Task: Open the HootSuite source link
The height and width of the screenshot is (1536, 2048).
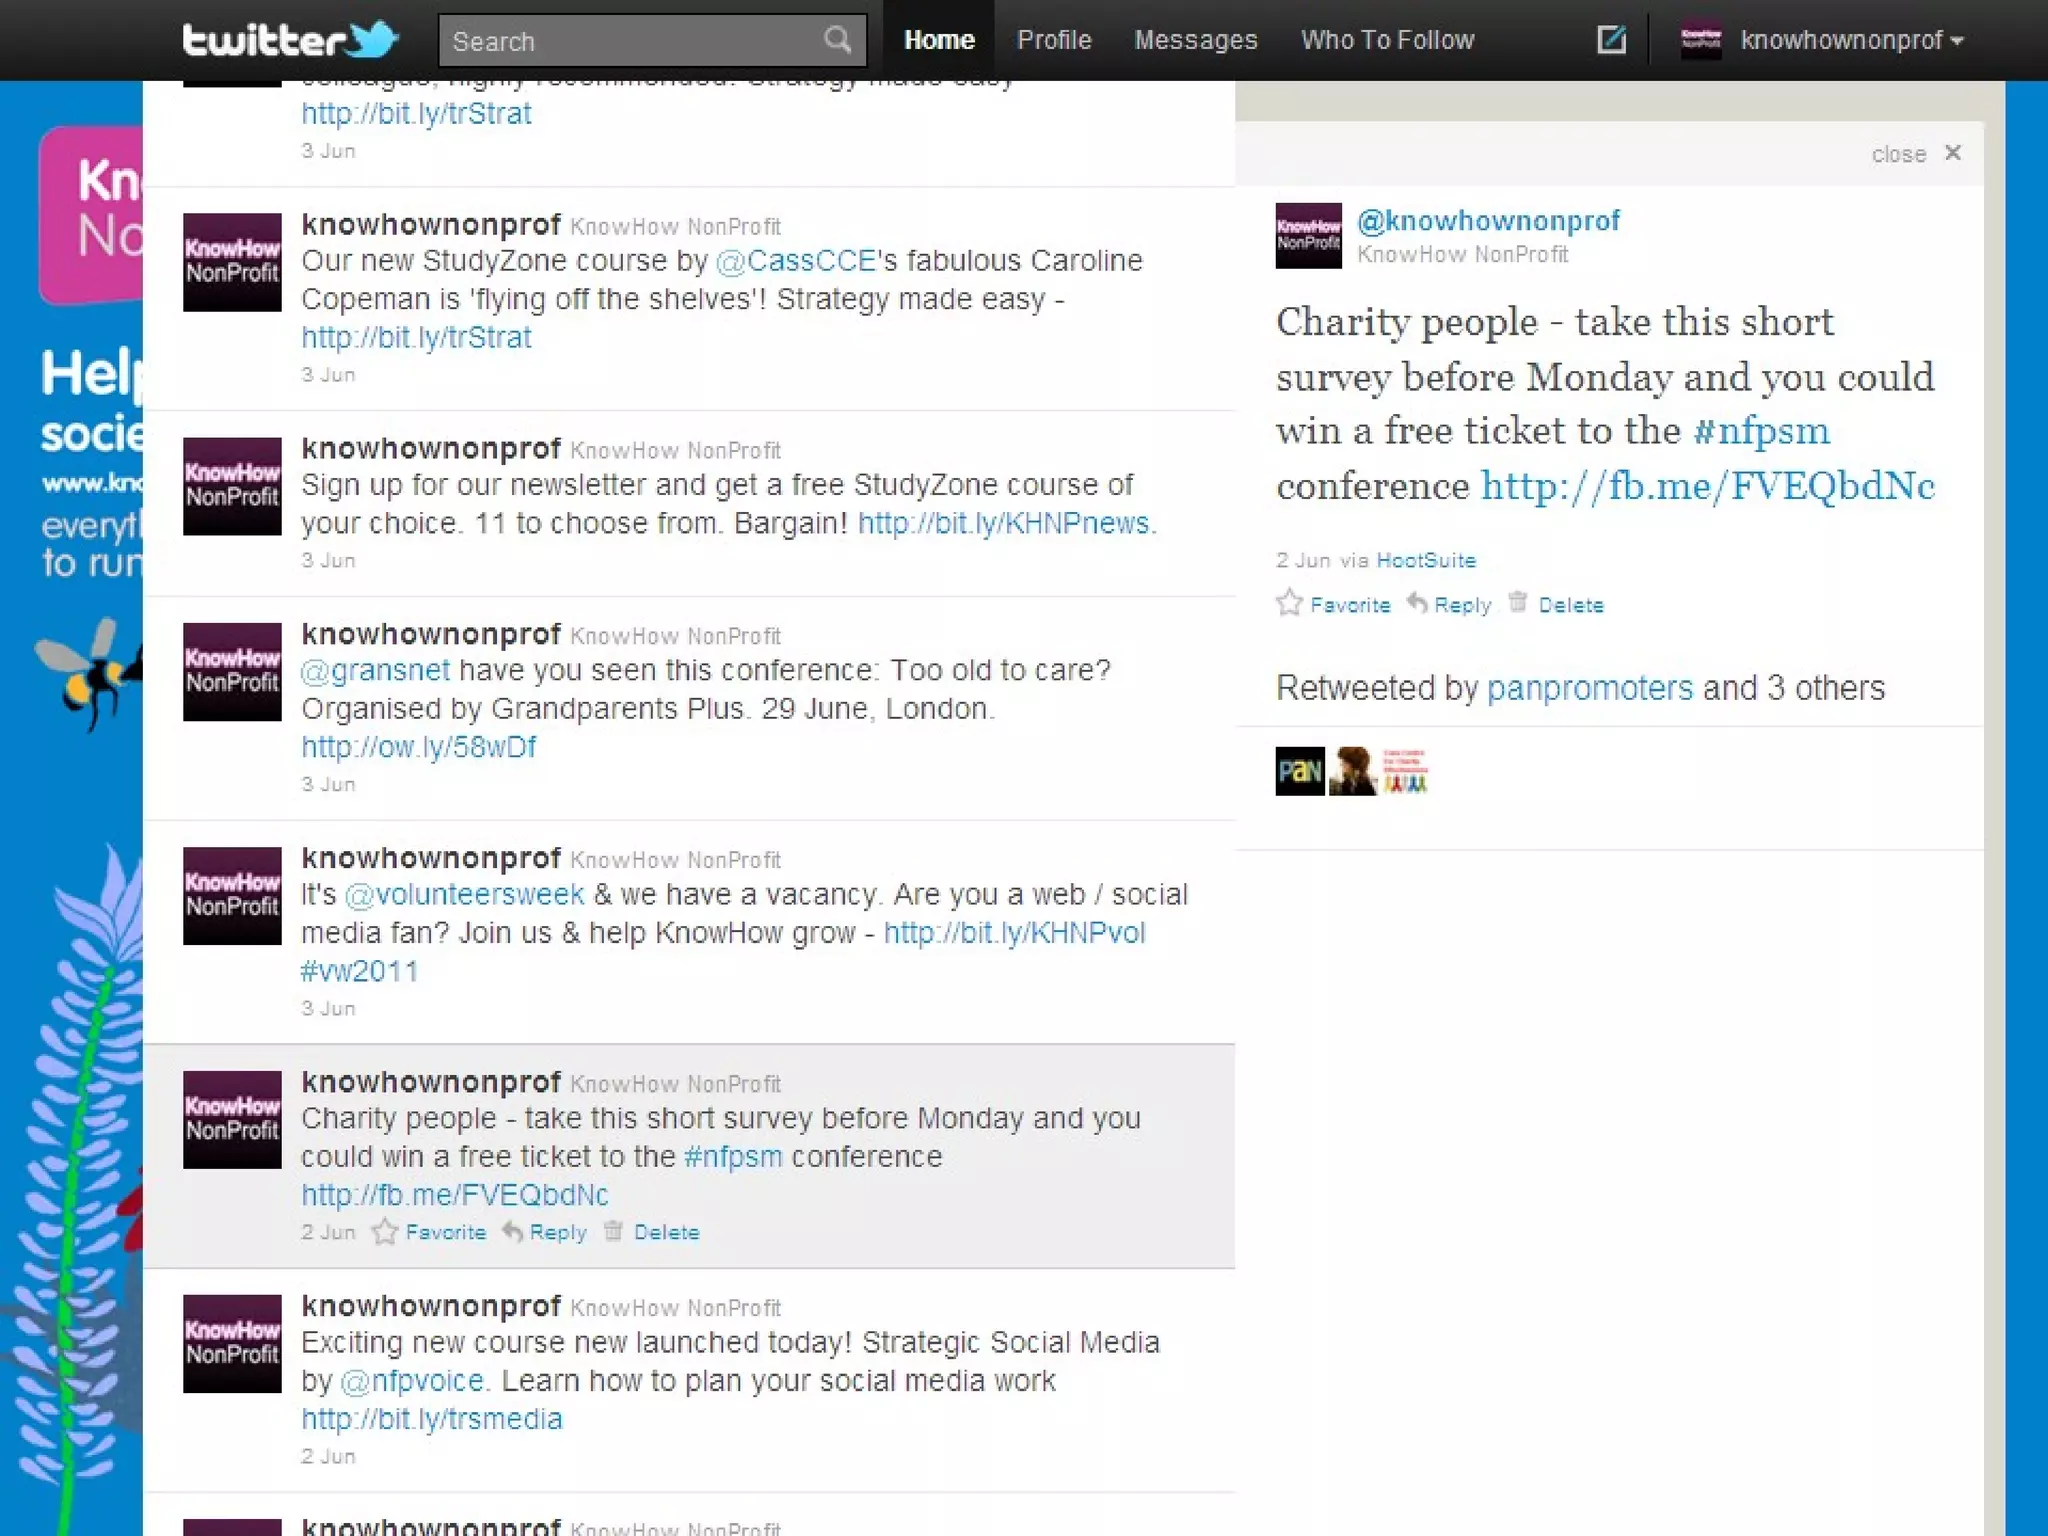Action: [1426, 560]
